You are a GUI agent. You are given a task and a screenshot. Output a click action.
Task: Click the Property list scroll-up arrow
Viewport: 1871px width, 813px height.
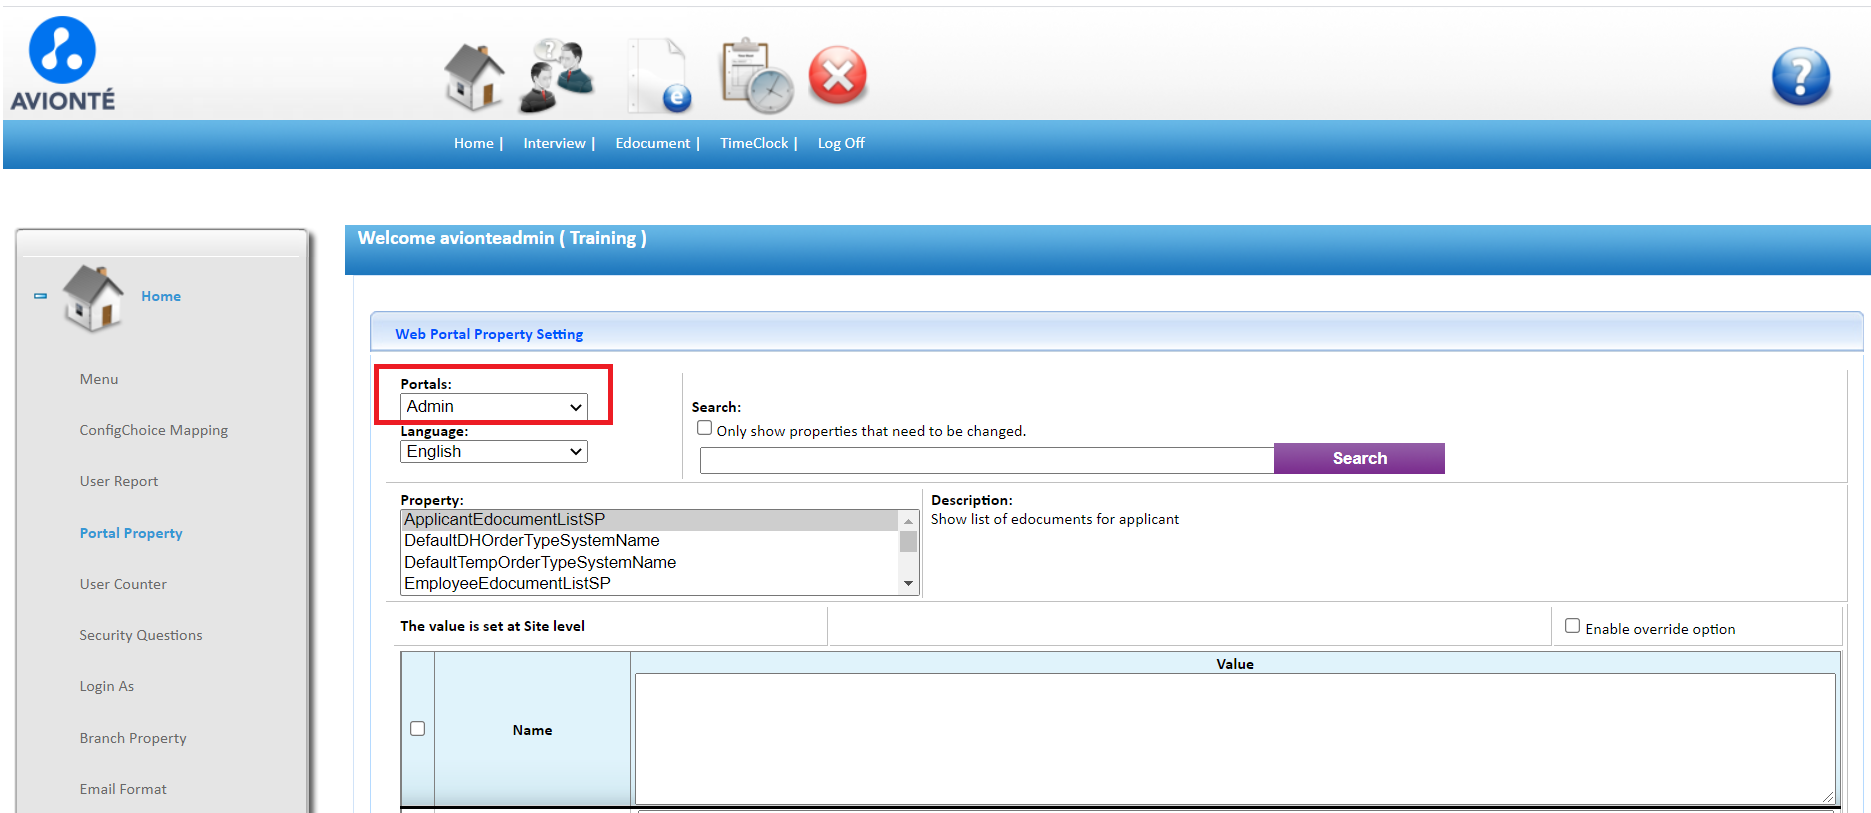tap(908, 521)
